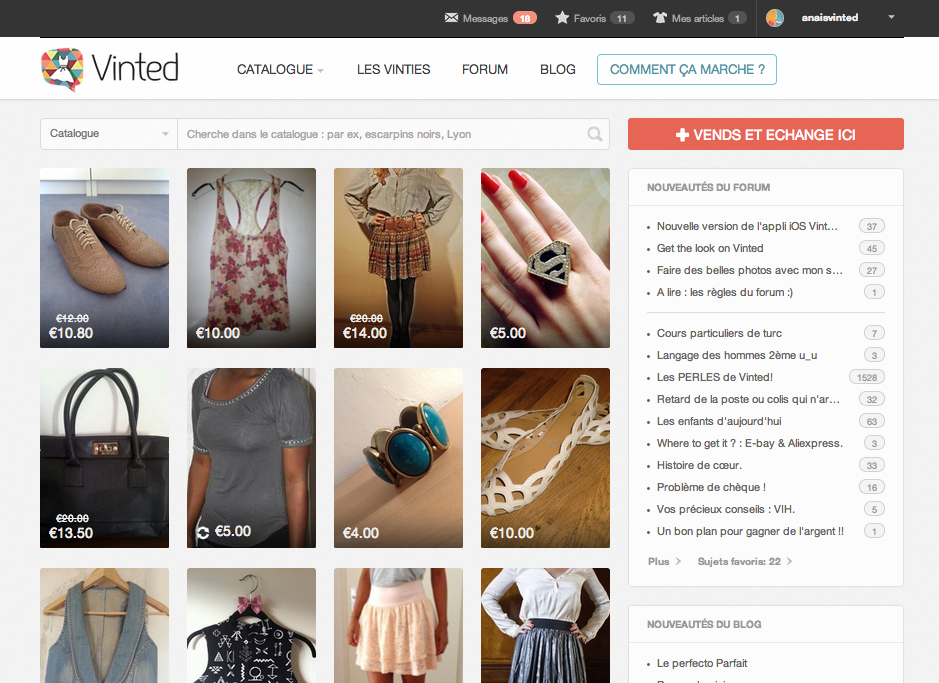
Task: Open the user account dropdown arrow
Action: point(891,17)
